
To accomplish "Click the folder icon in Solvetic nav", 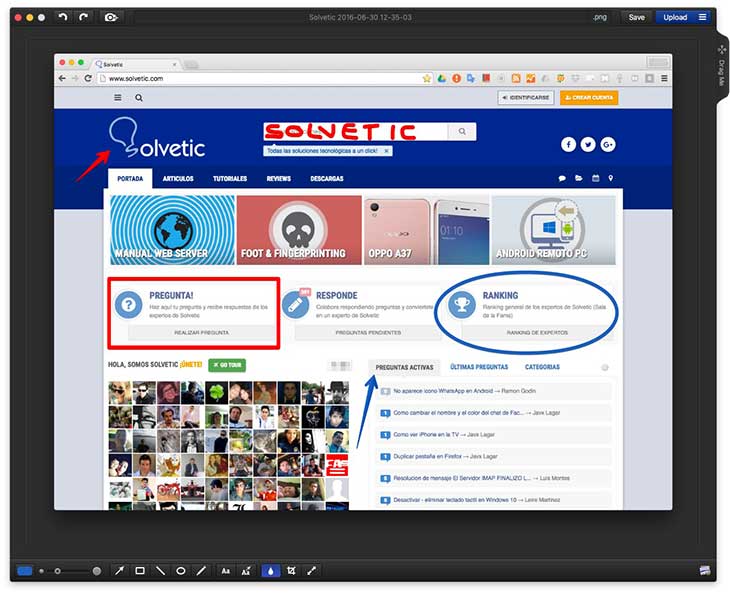I will click(579, 178).
